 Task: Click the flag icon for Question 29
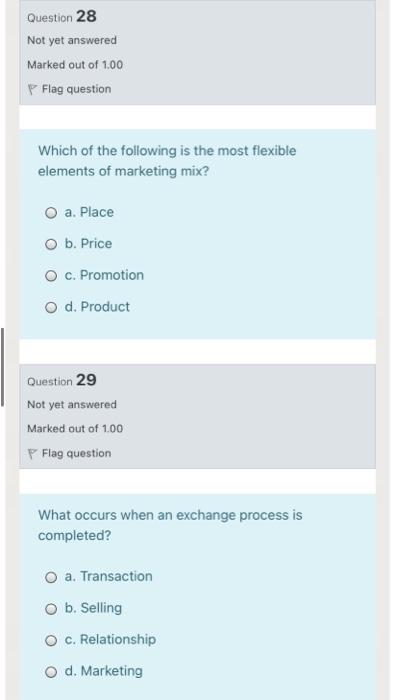(x=31, y=454)
